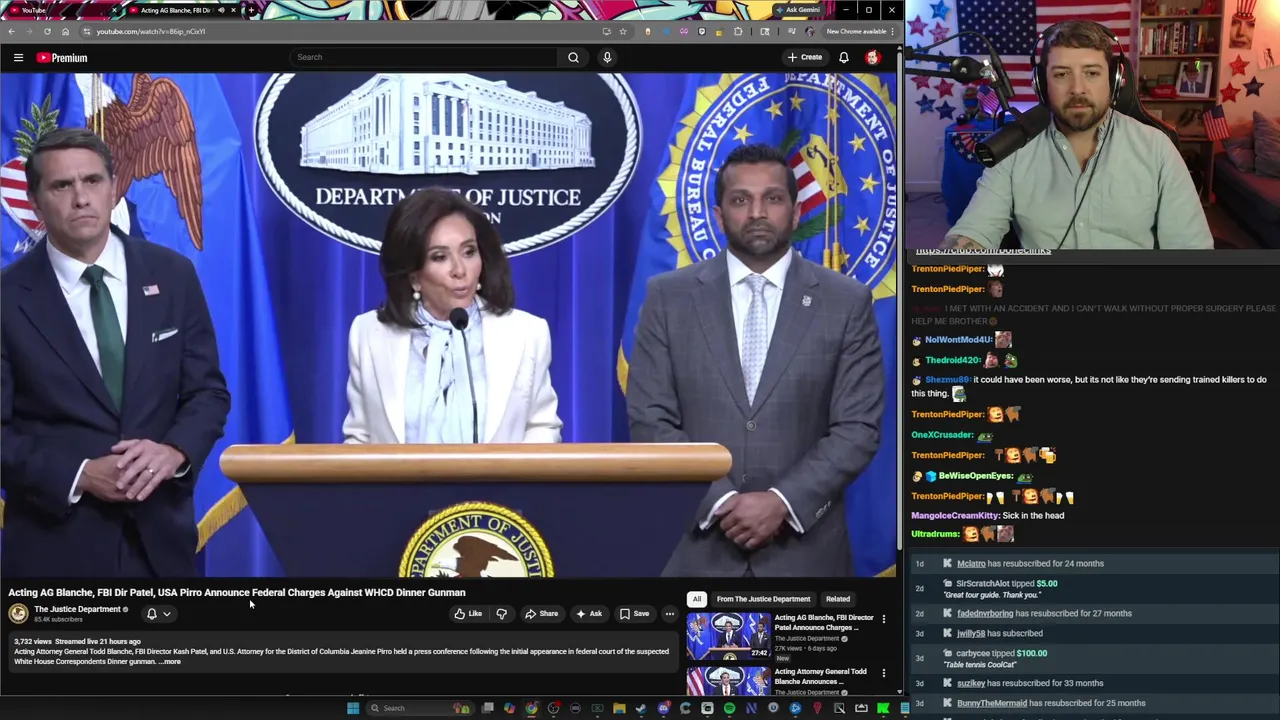Click MangoIceCreamKitty chat message
The height and width of the screenshot is (720, 1280).
pyautogui.click(x=988, y=516)
